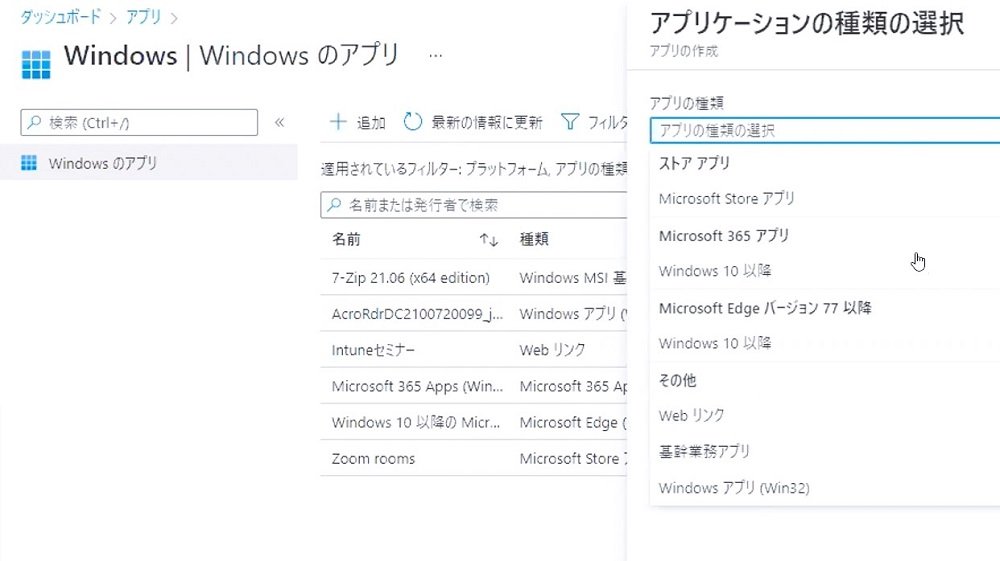The image size is (1000, 561).
Task: Click the 追加 plus button
Action: [x=358, y=122]
